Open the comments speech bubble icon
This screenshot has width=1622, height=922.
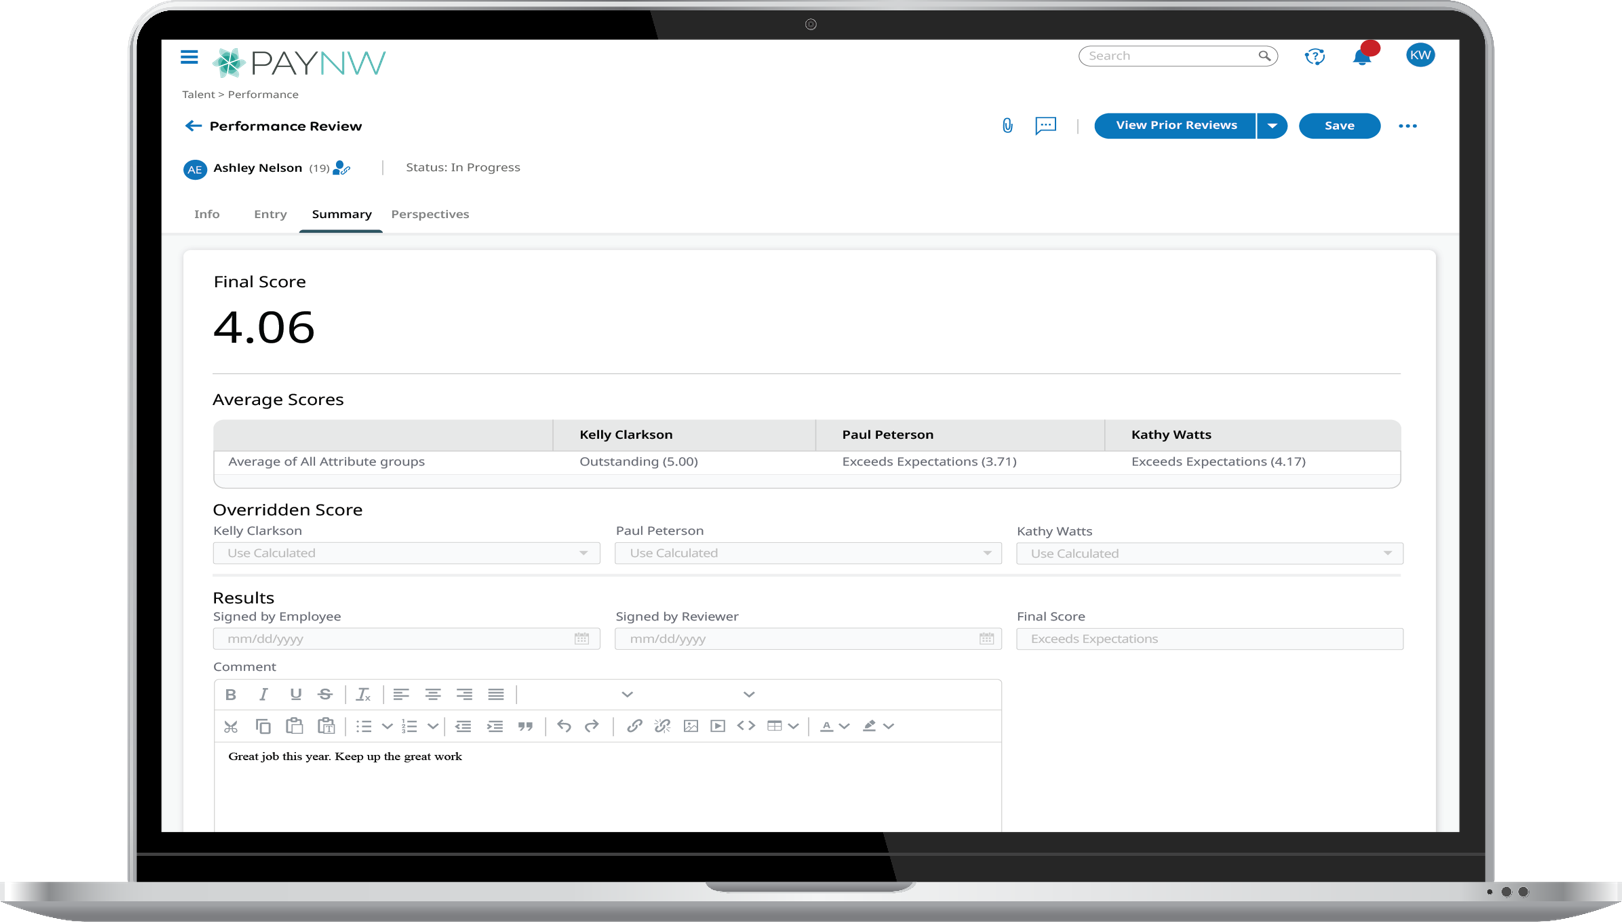1045,126
